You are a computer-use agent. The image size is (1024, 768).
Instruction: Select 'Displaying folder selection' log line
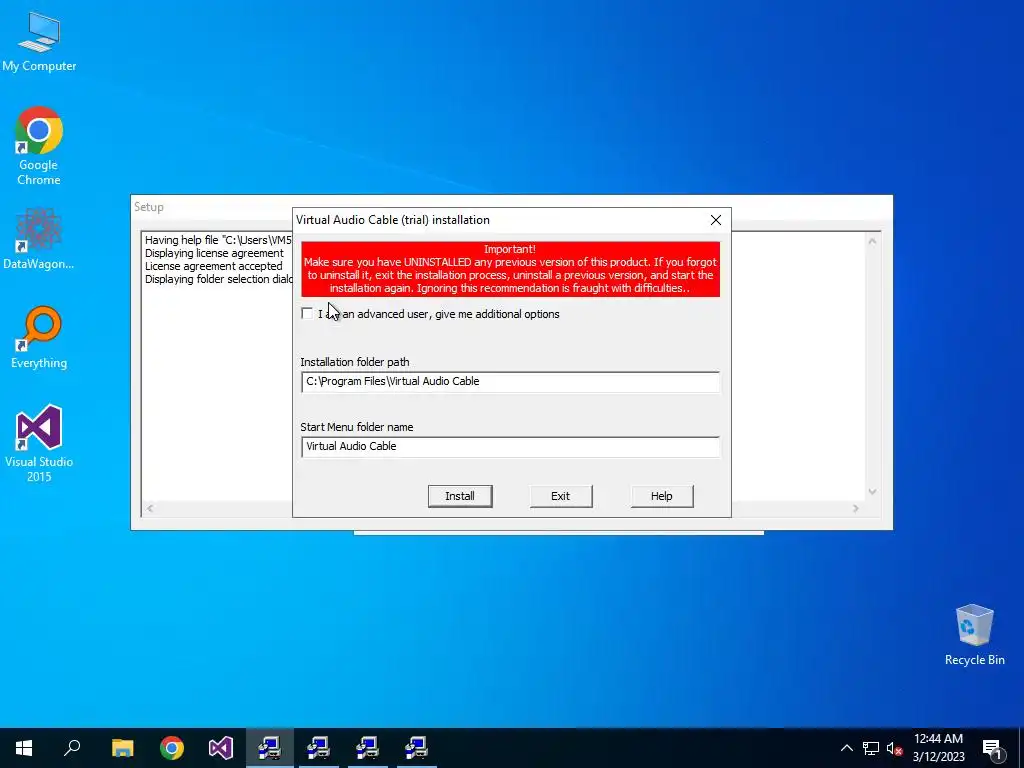click(218, 280)
